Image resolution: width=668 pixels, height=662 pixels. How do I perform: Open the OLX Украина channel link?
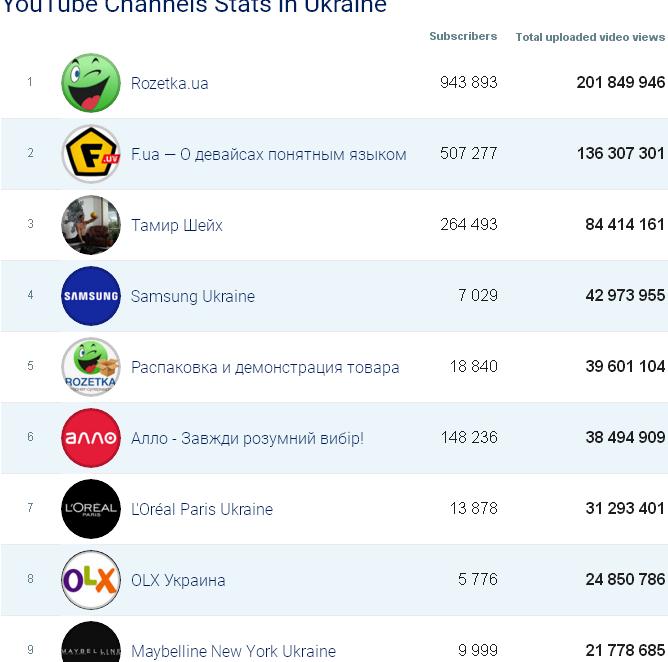(178, 580)
